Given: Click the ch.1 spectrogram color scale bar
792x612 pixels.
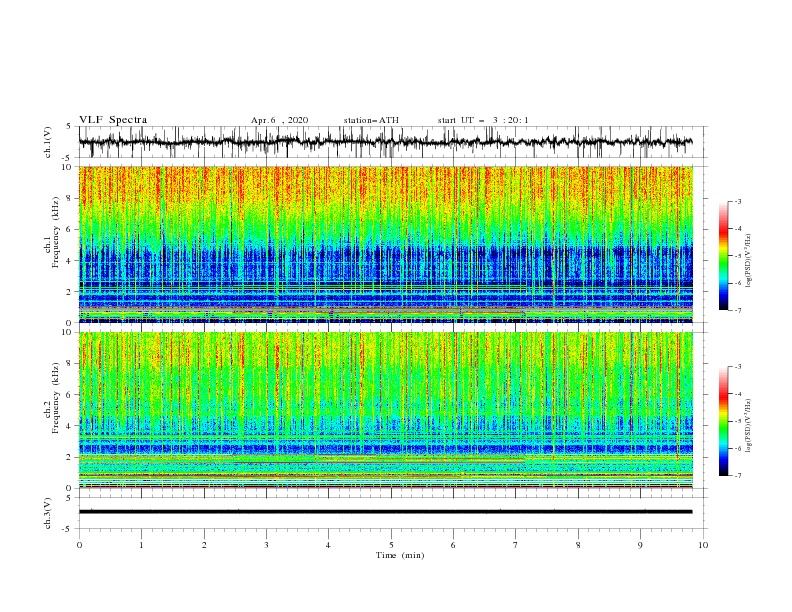Looking at the screenshot, I should pos(724,256).
